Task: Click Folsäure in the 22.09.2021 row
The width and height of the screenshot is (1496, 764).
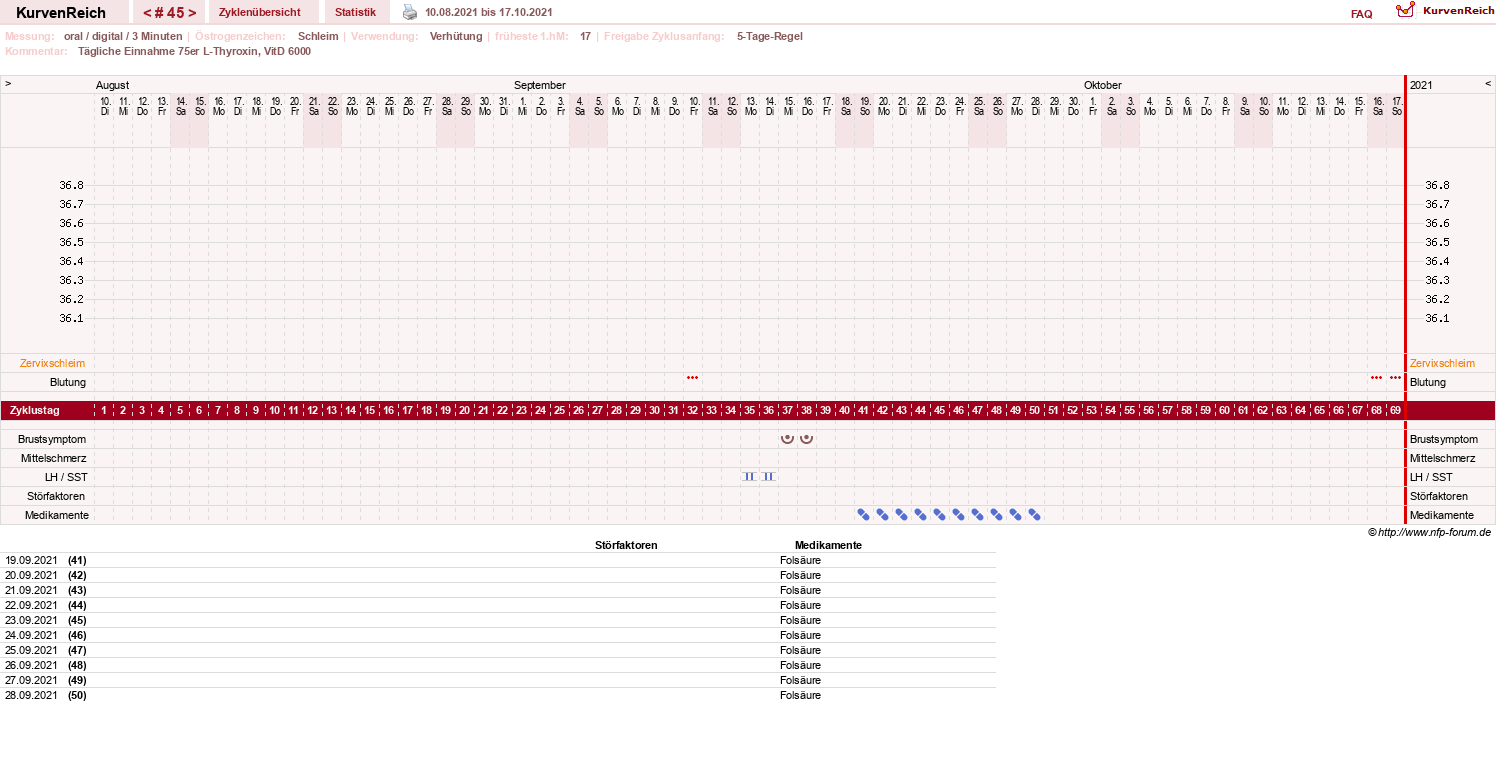Action: tap(800, 605)
